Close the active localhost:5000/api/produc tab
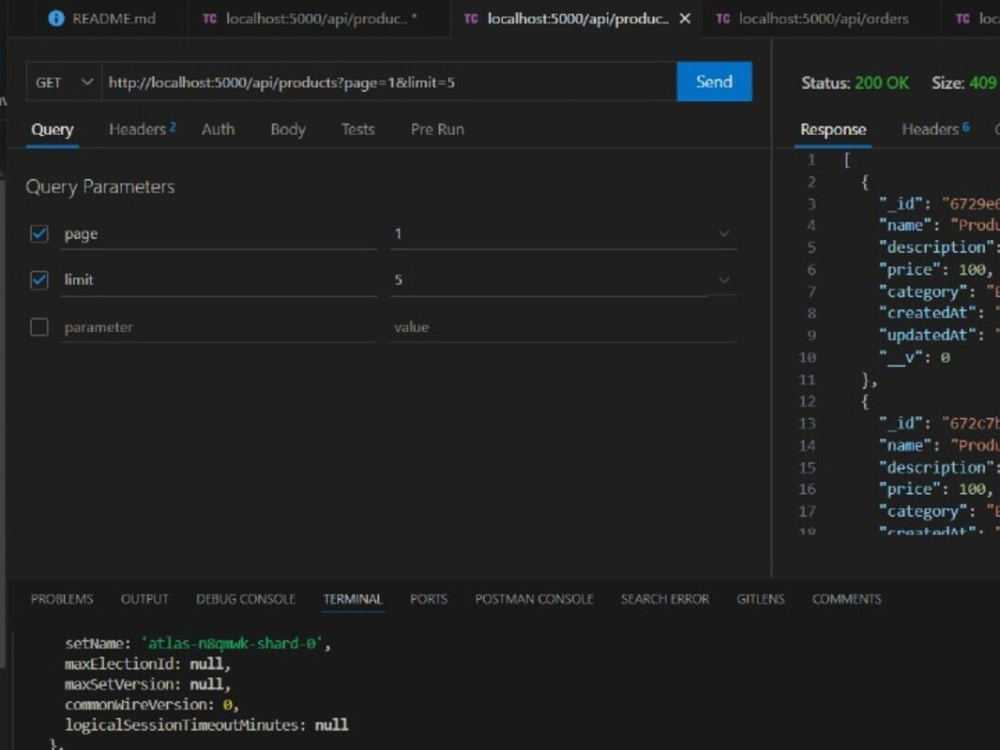This screenshot has height=750, width=1000. (685, 18)
